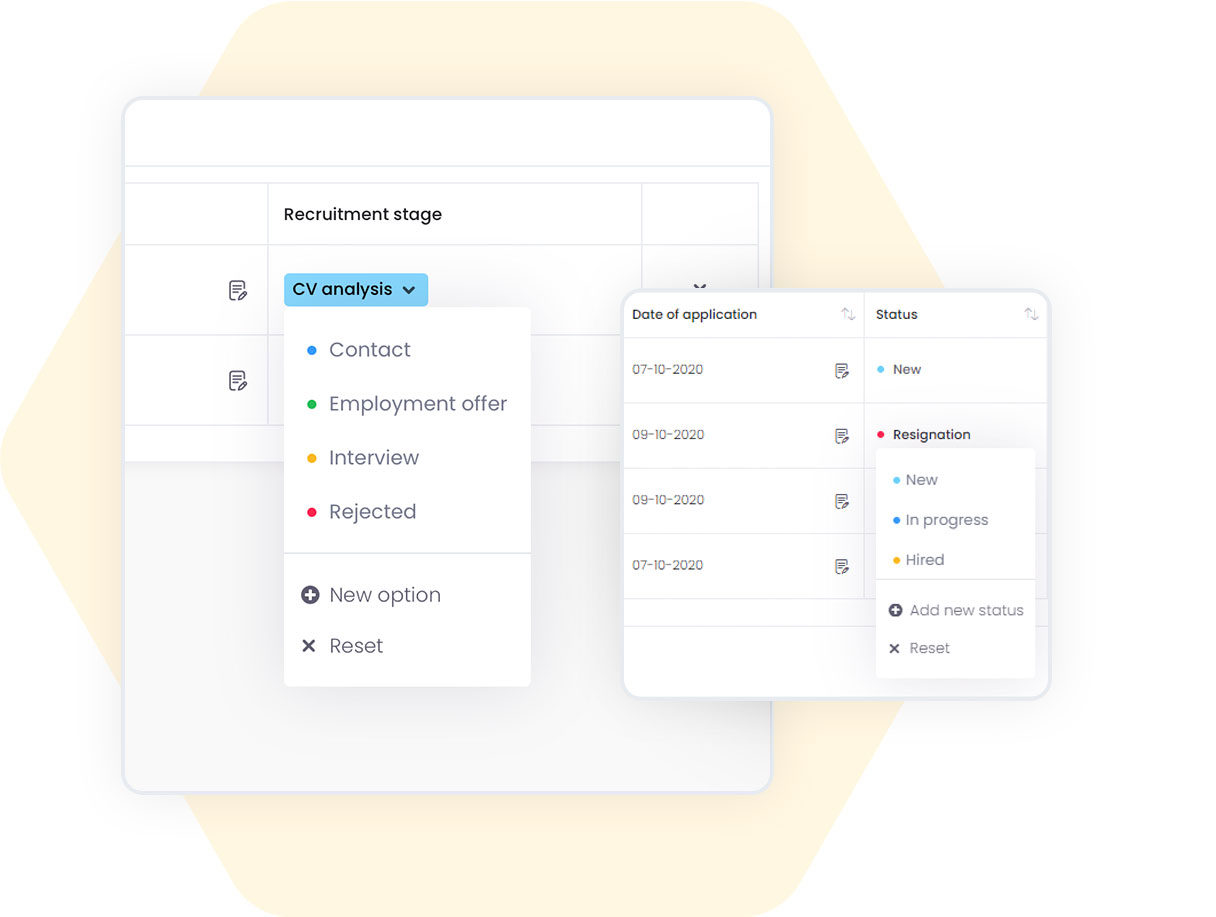Choose Employment offer stage option
1216x917 pixels.
tap(418, 404)
